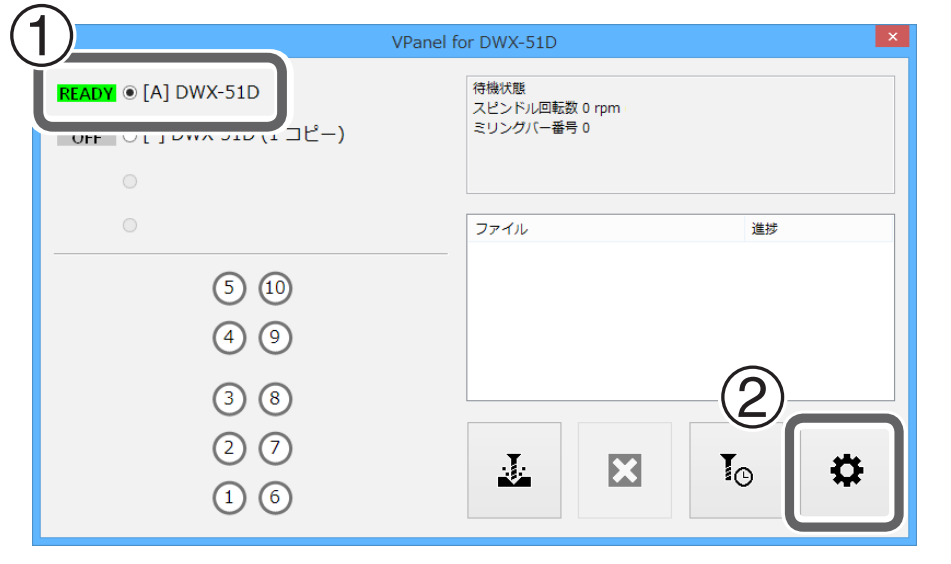Image resolution: width=951 pixels, height=564 pixels.
Task: Click milling bur slot number 10
Action: point(275,288)
